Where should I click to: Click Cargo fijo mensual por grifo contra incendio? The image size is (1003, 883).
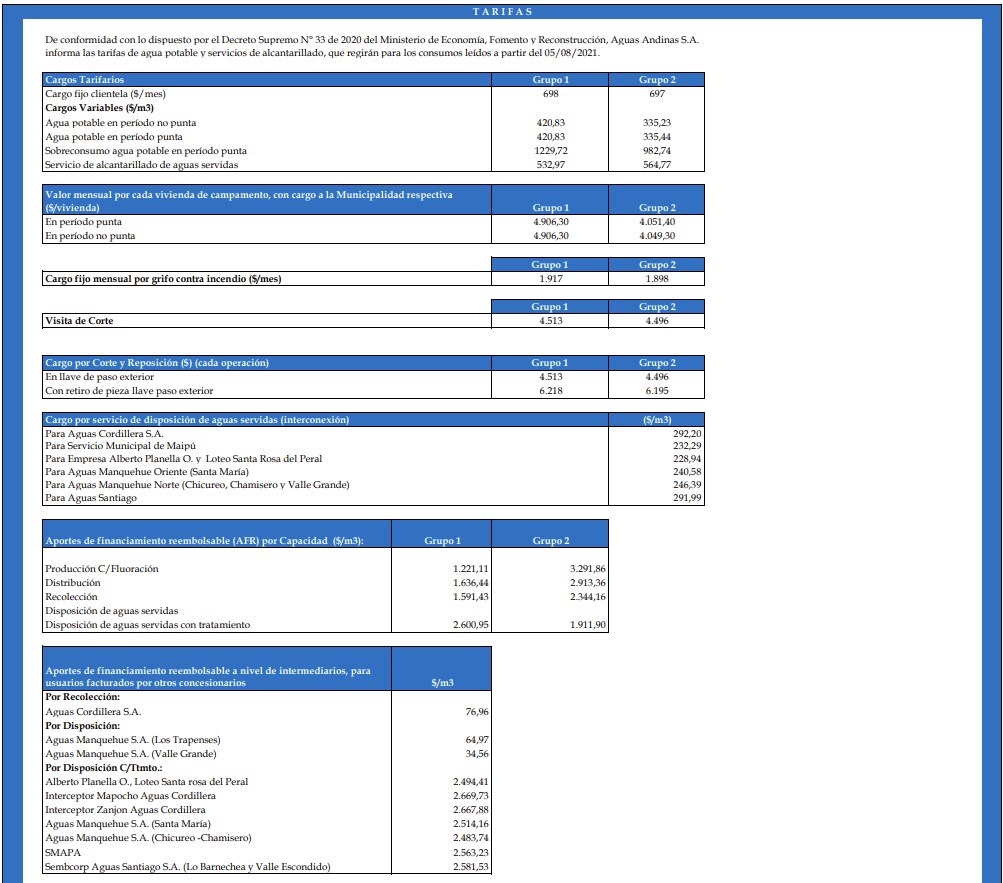[x=163, y=279]
